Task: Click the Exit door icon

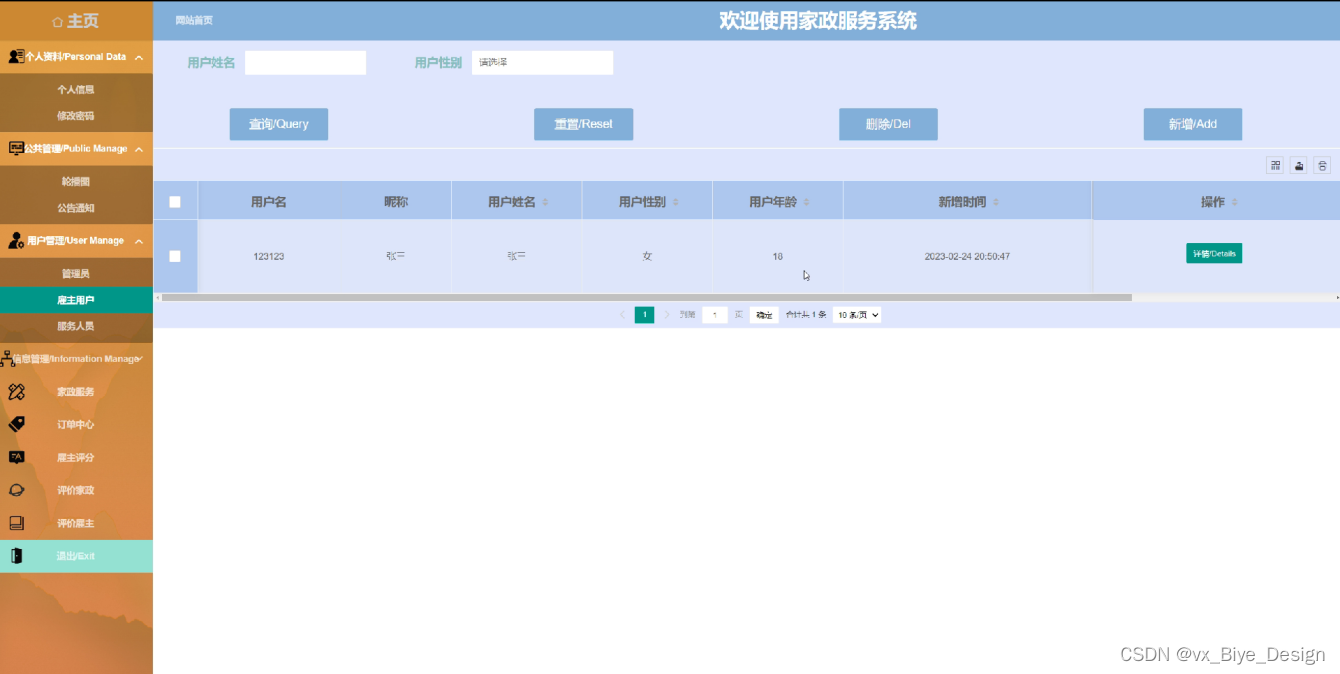Action: point(16,556)
